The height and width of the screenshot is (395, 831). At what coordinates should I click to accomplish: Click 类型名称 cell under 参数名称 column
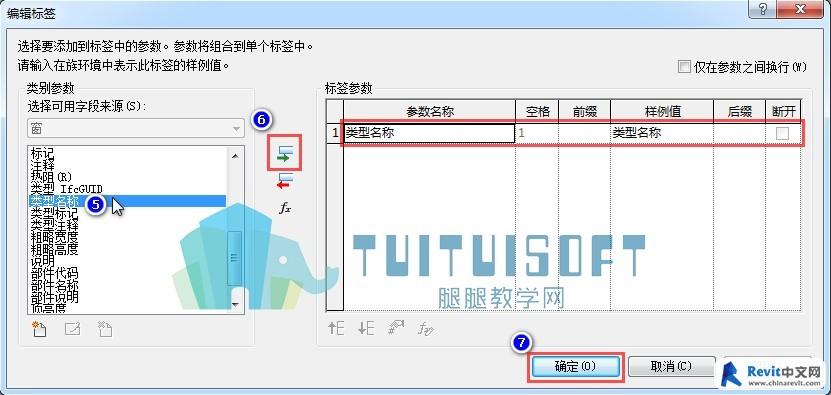[430, 133]
